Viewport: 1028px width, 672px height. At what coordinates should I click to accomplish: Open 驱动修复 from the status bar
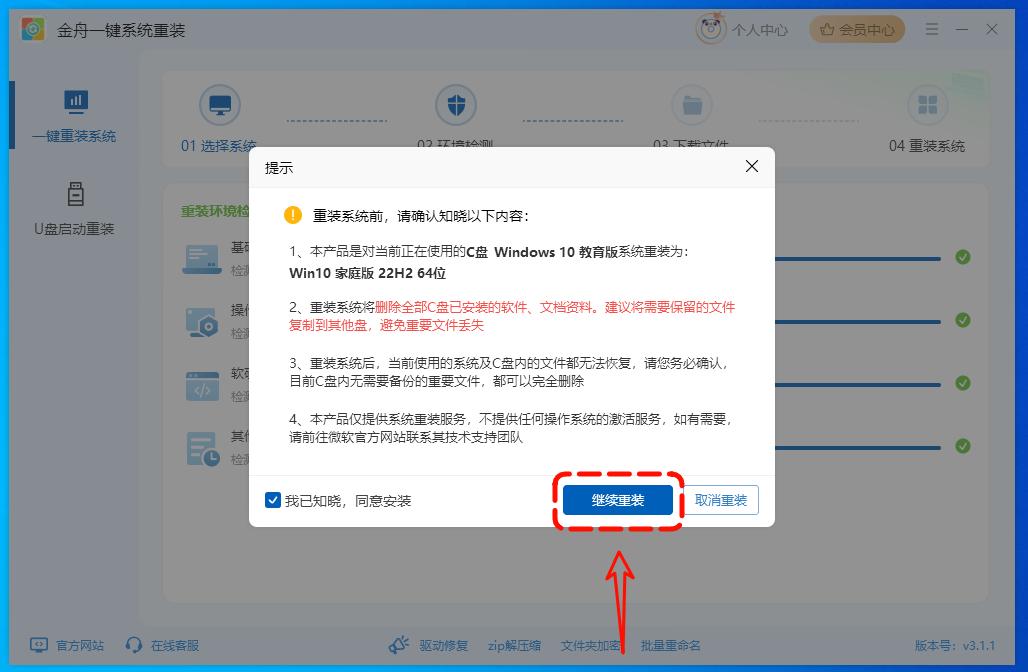445,645
